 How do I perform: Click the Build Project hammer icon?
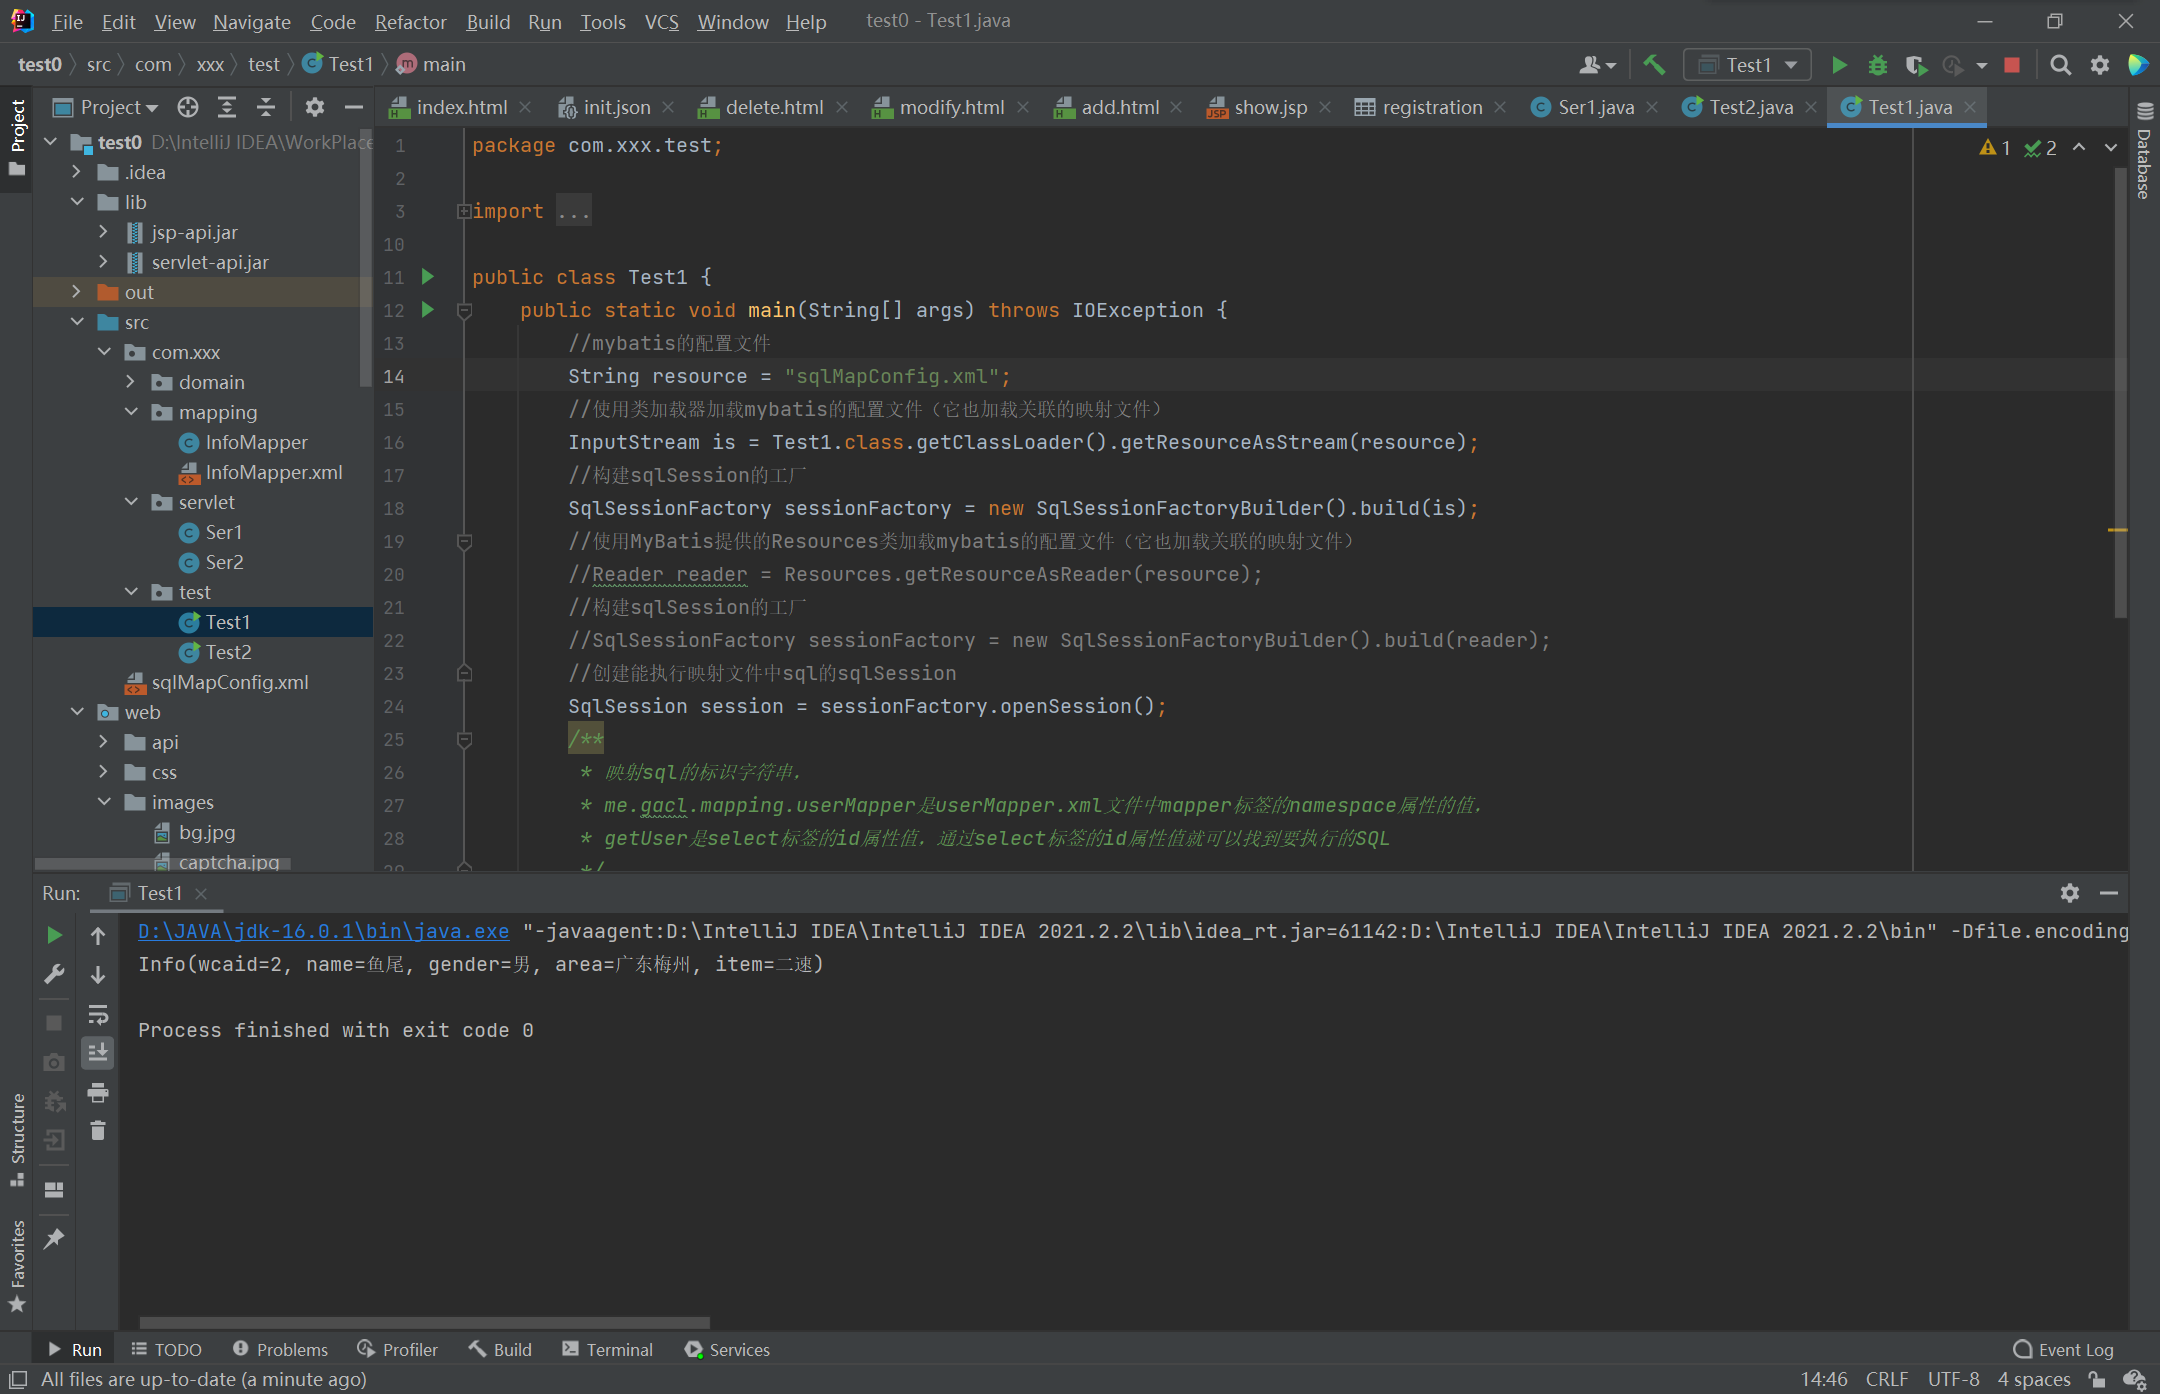pyautogui.click(x=1654, y=65)
